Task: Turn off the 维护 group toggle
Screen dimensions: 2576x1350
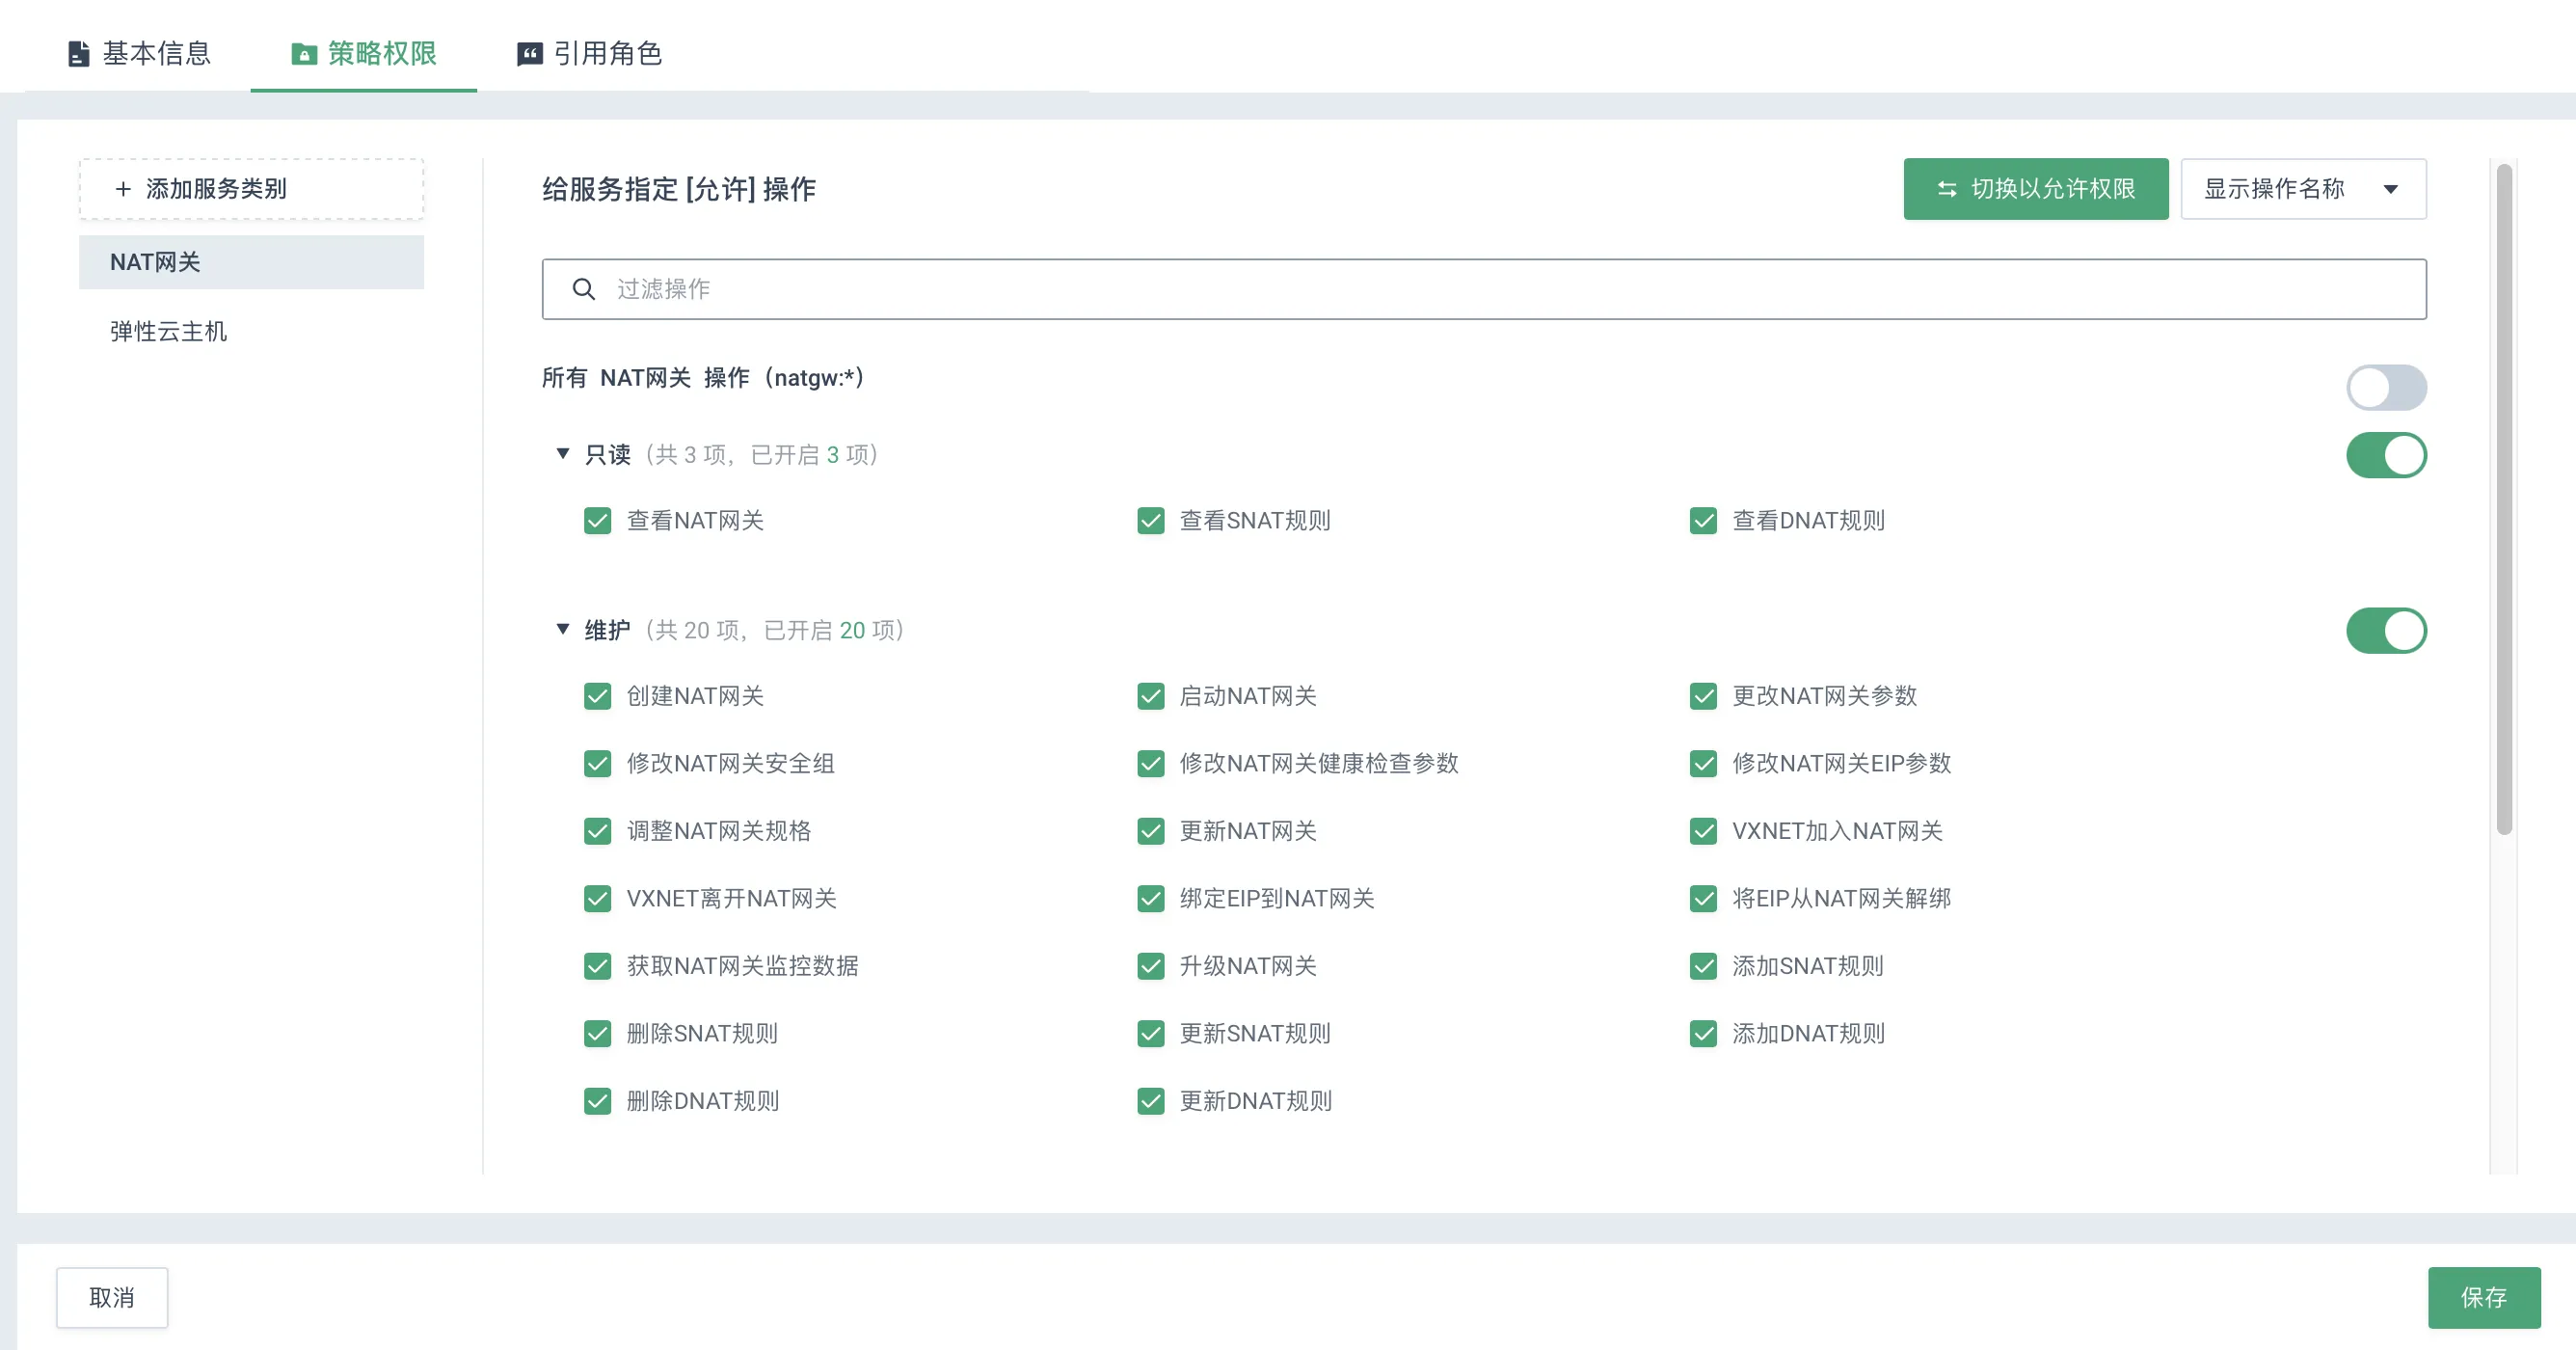Action: (x=2385, y=631)
